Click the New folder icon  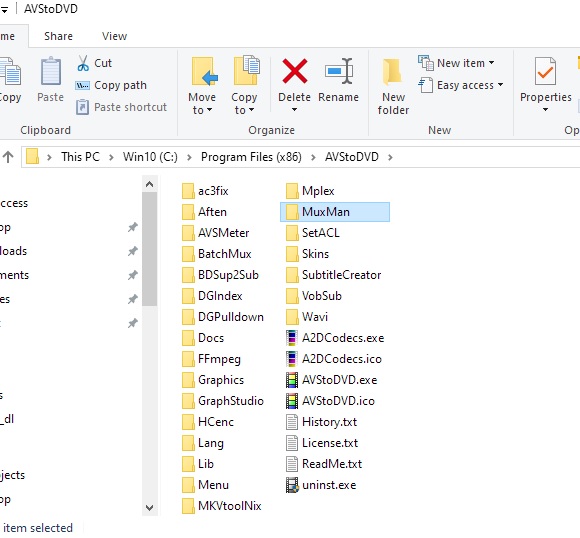[392, 71]
